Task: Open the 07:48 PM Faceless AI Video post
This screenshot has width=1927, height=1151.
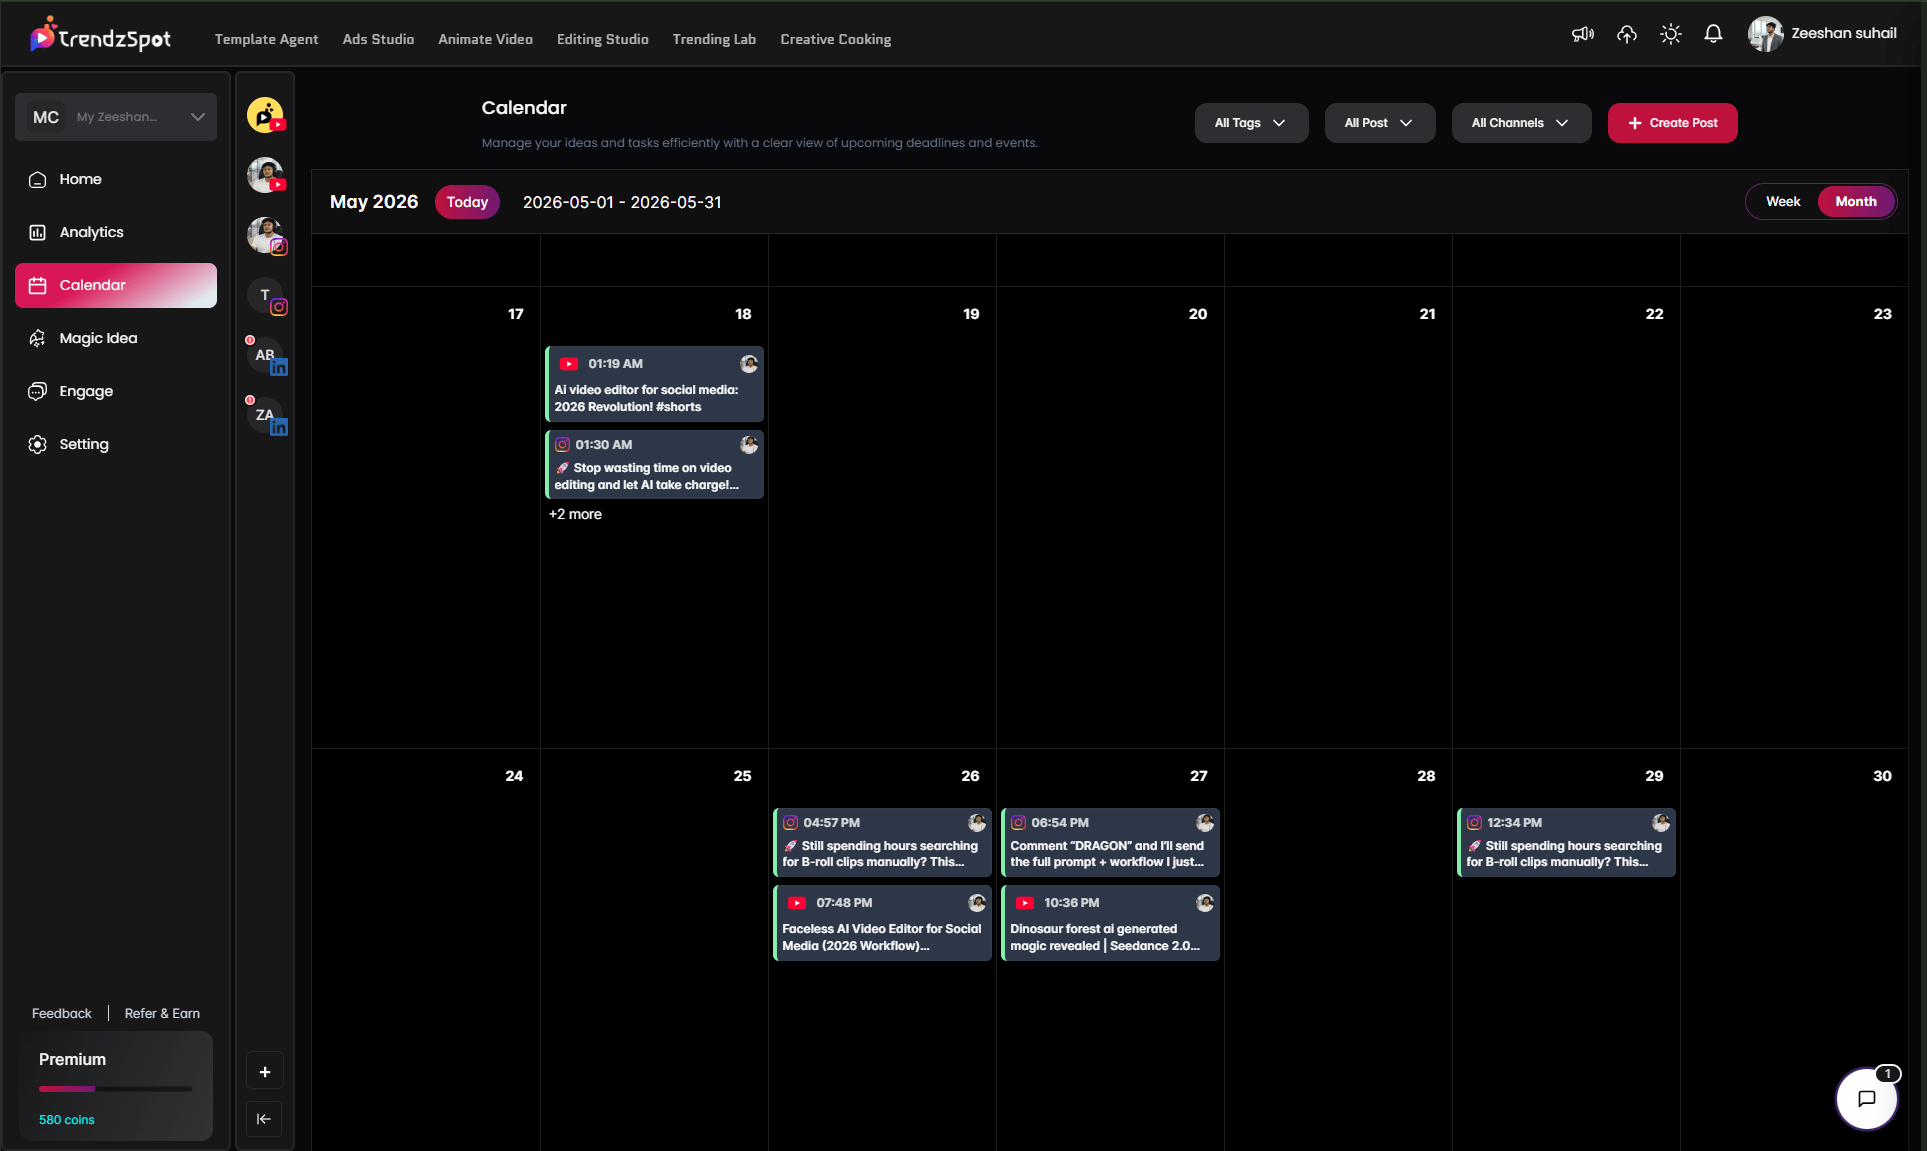Action: (882, 923)
